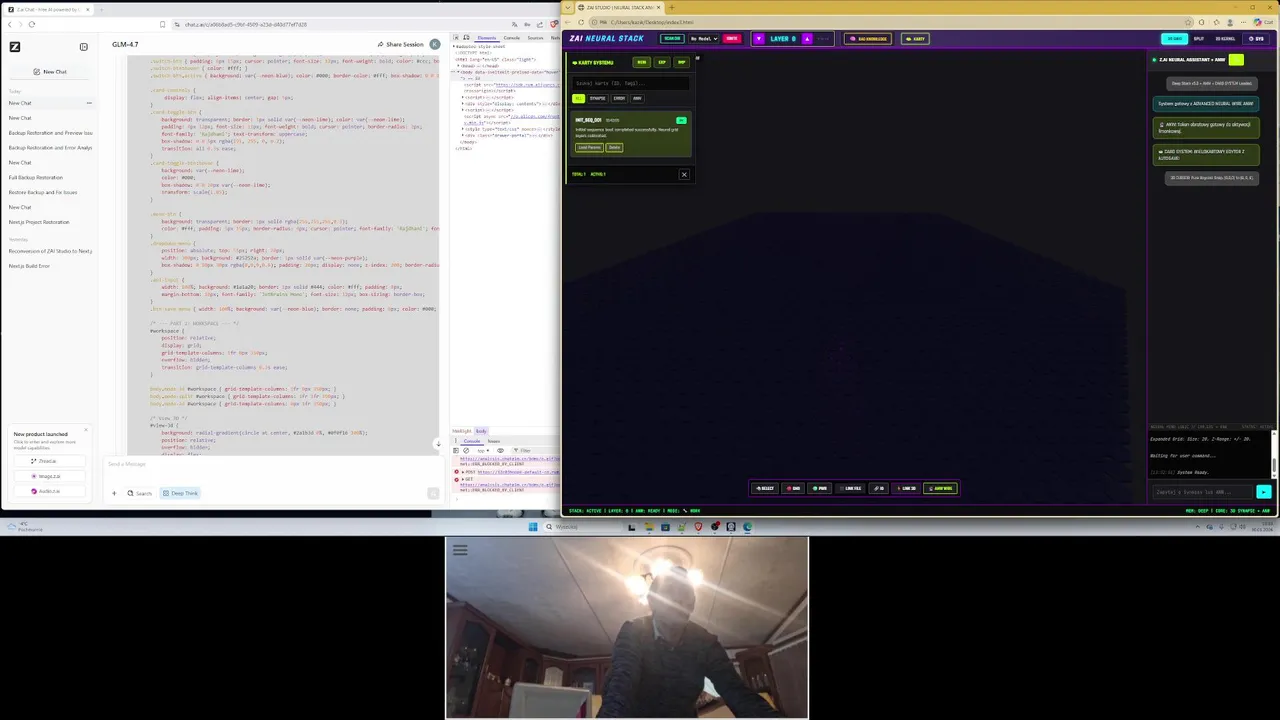Click layer up arrow button
The height and width of the screenshot is (720, 1280).
point(807,39)
